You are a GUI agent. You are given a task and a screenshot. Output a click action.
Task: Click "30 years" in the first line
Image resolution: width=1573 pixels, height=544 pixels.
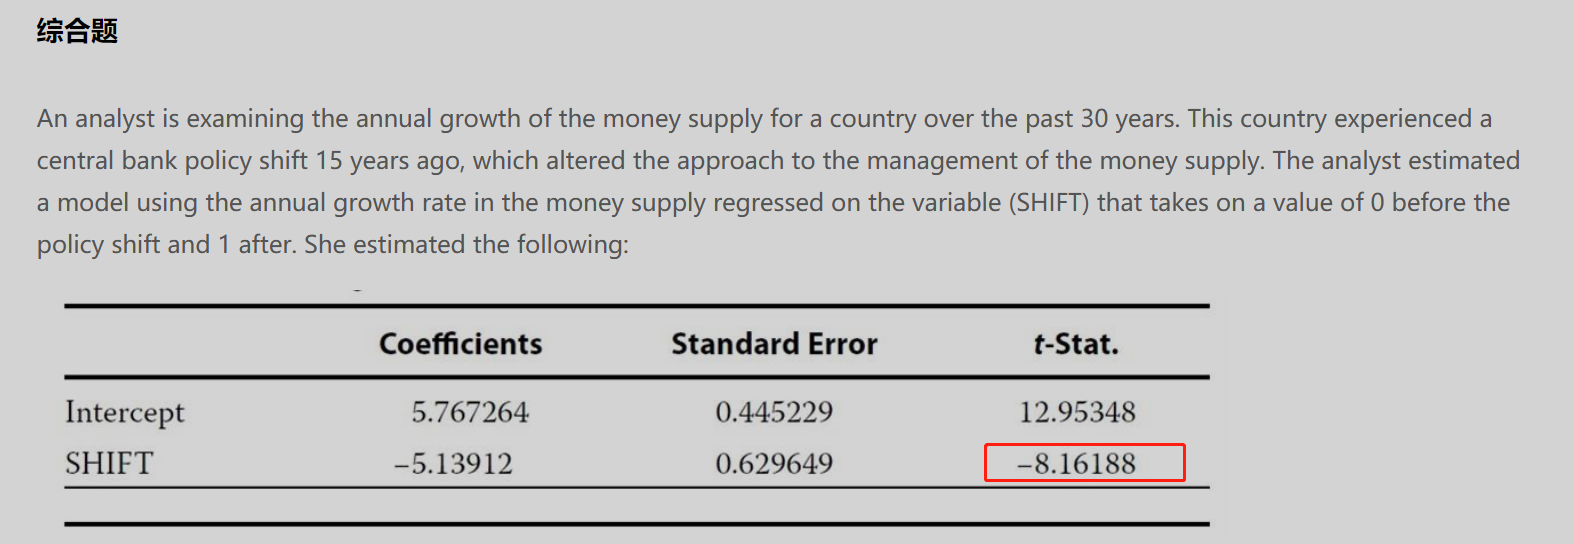pyautogui.click(x=1128, y=119)
